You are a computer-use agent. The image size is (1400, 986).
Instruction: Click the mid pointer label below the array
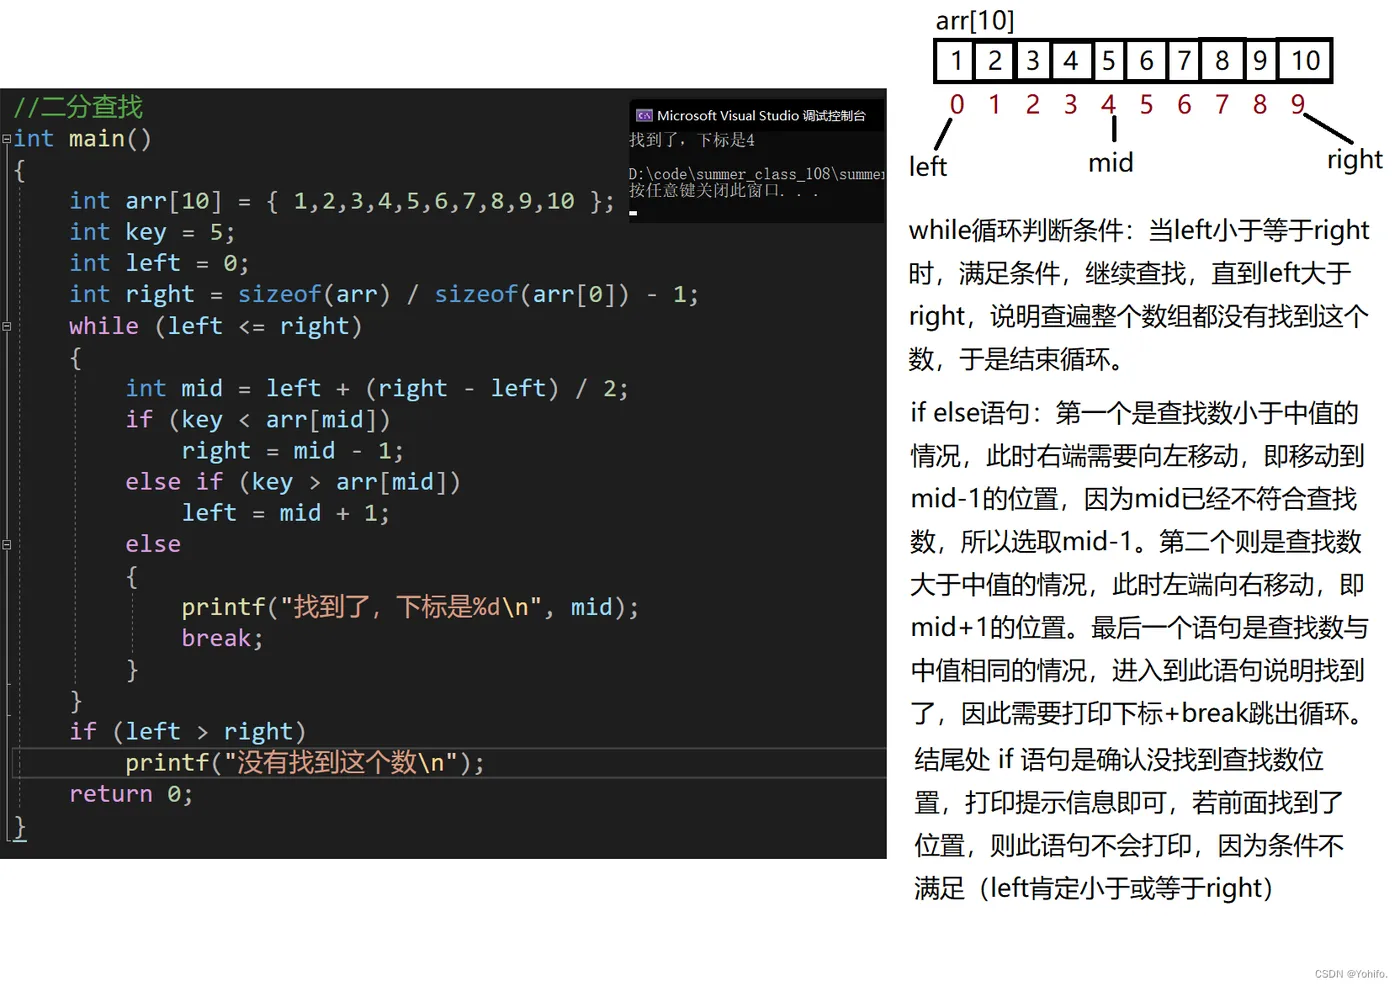click(x=1110, y=162)
